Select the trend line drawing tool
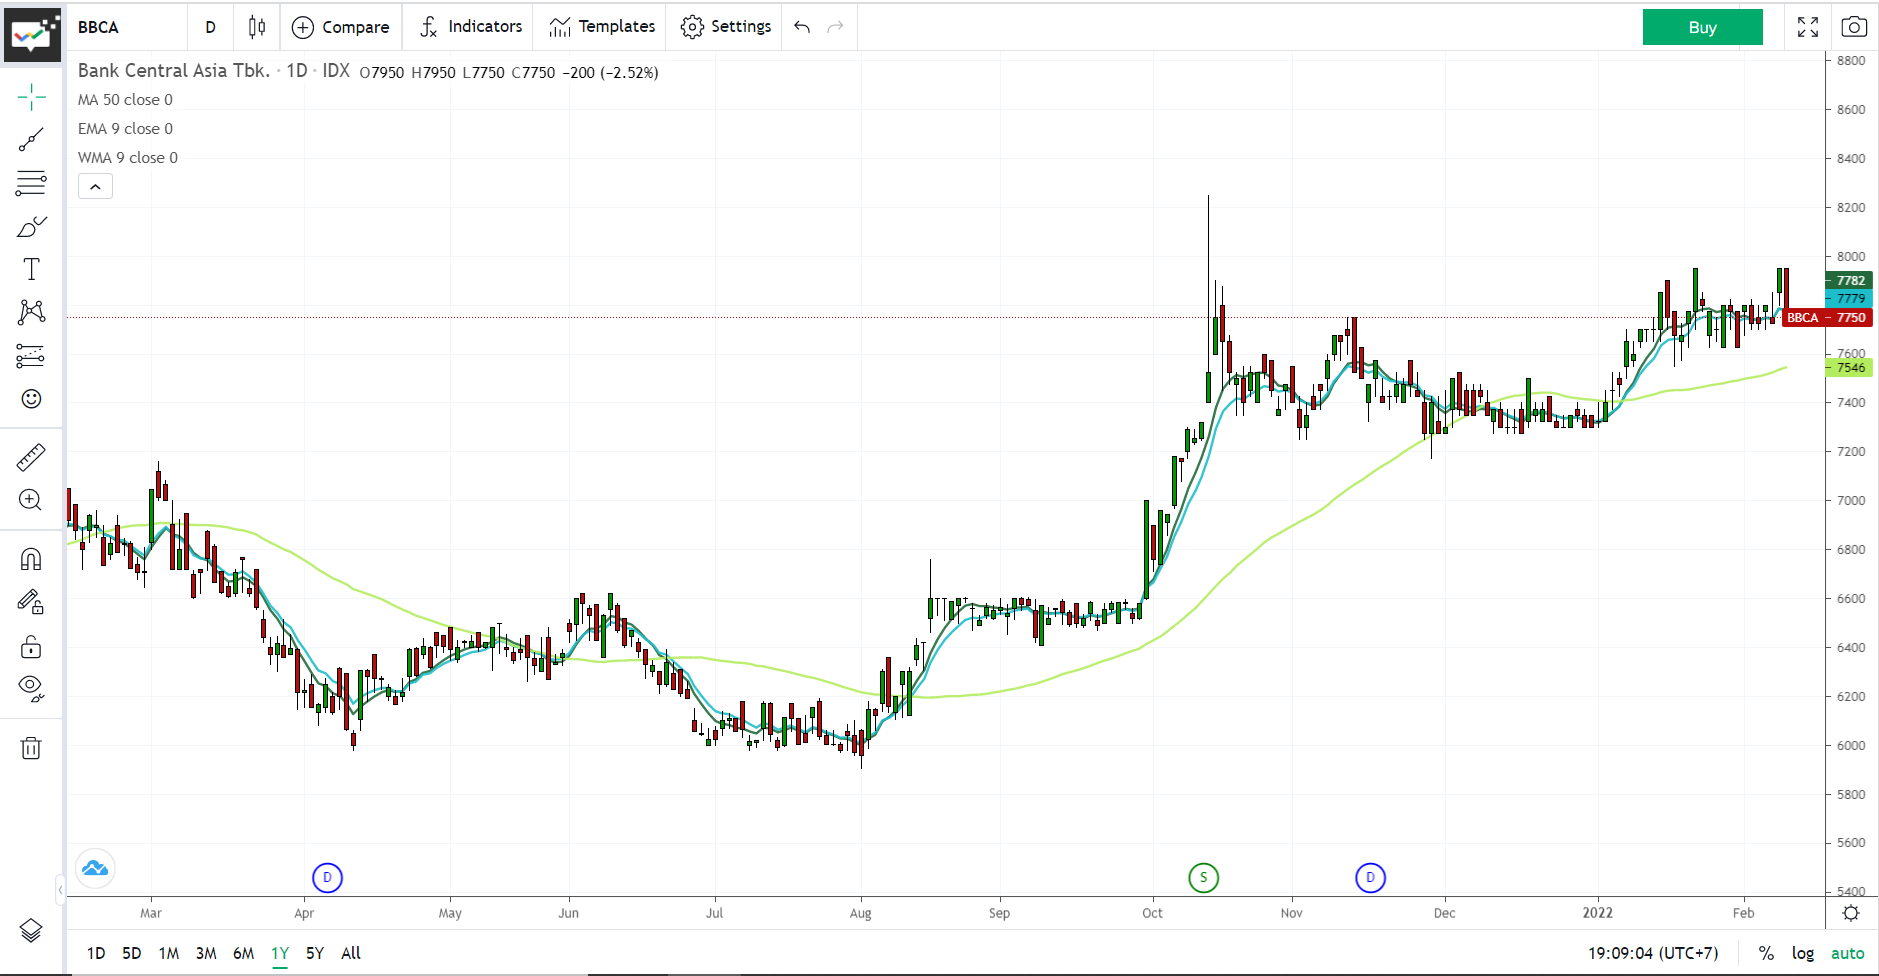Image resolution: width=1879 pixels, height=976 pixels. point(31,140)
